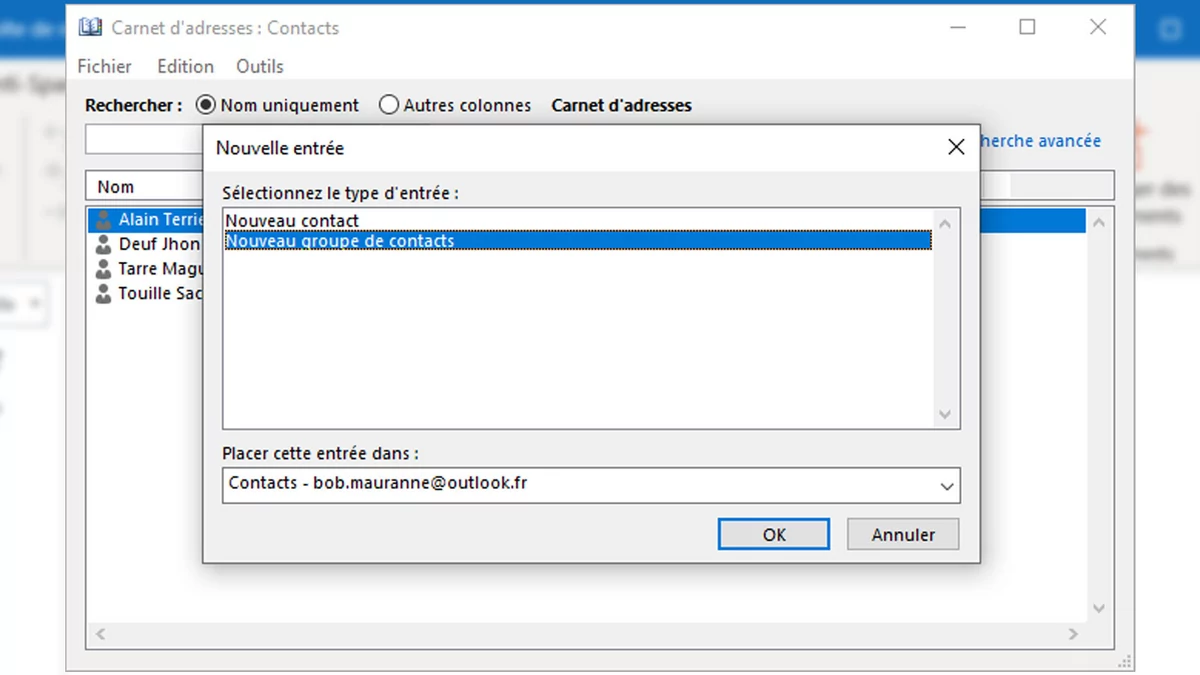Click the address book icon in title bar
The height and width of the screenshot is (675, 1200).
pyautogui.click(x=91, y=28)
